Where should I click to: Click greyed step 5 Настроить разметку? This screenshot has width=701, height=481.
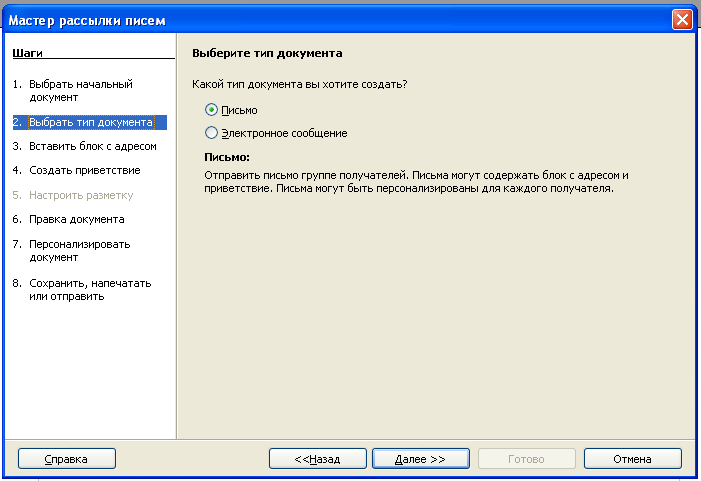pos(73,195)
